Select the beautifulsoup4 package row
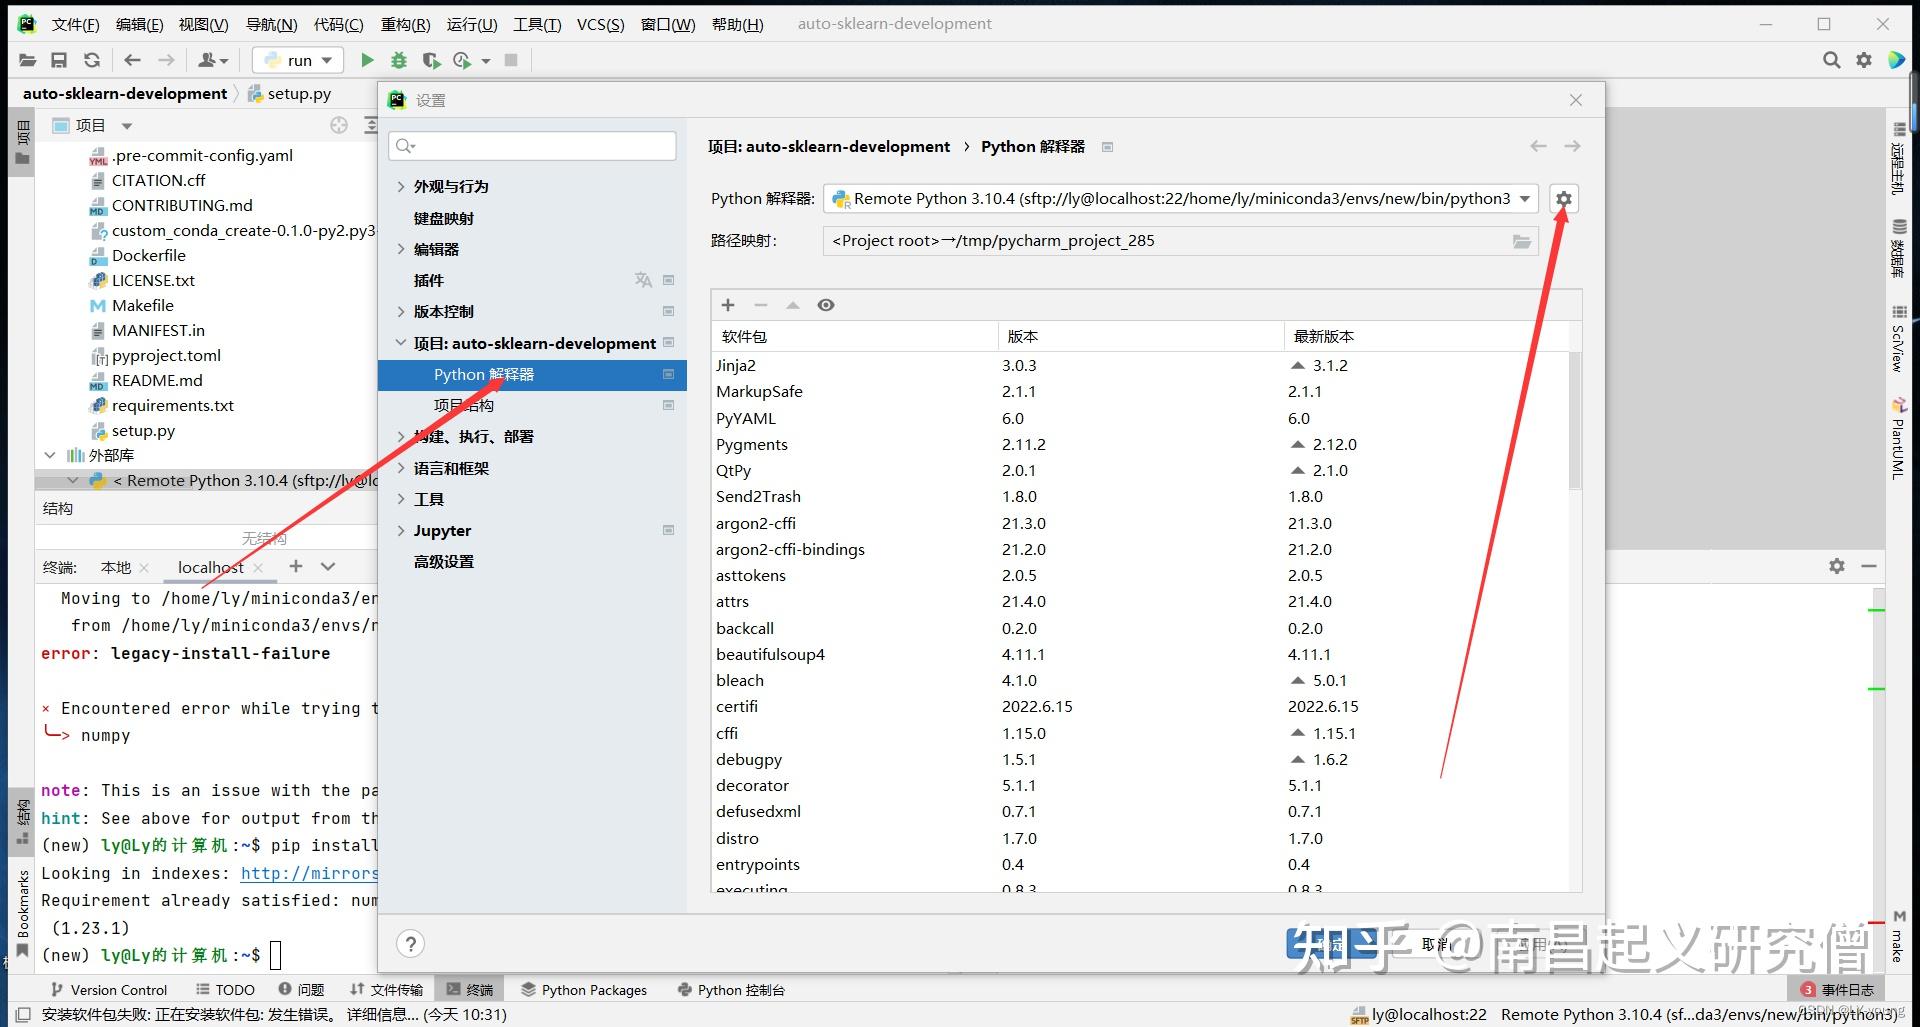This screenshot has height=1027, width=1920. [x=1140, y=655]
